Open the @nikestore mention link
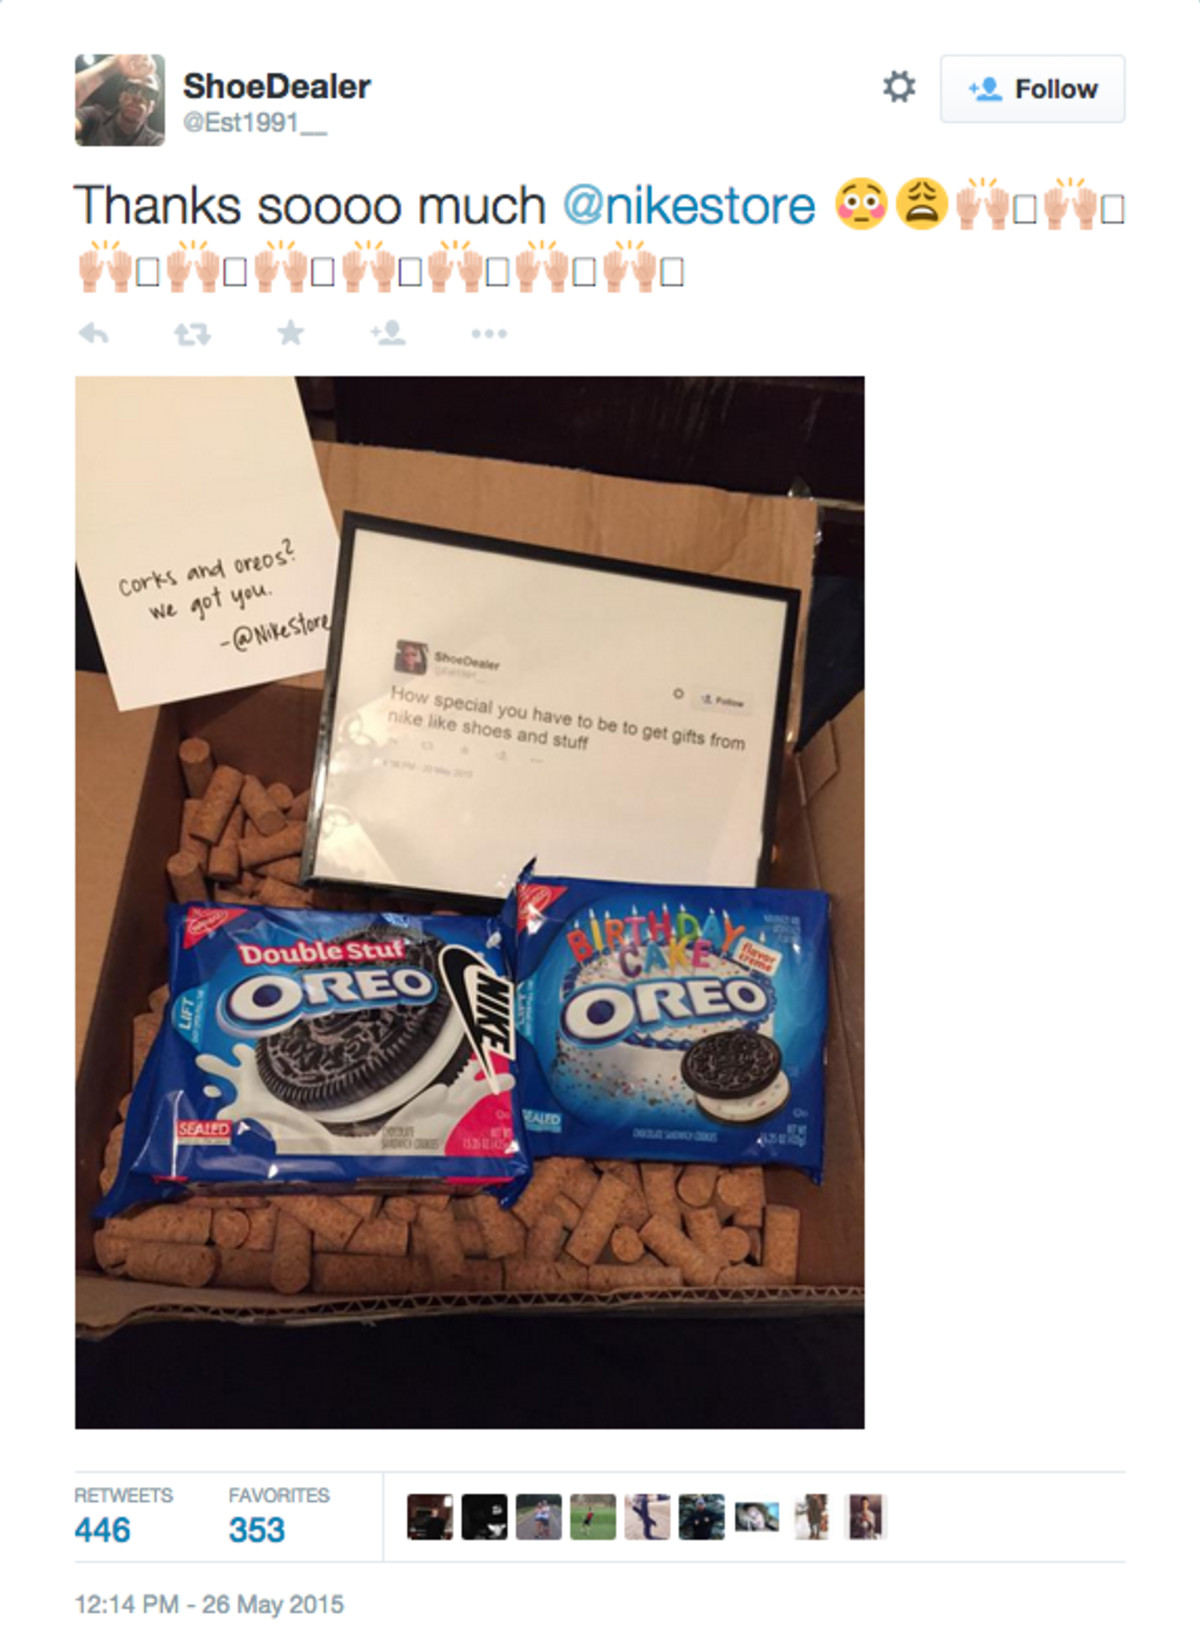 689,206
